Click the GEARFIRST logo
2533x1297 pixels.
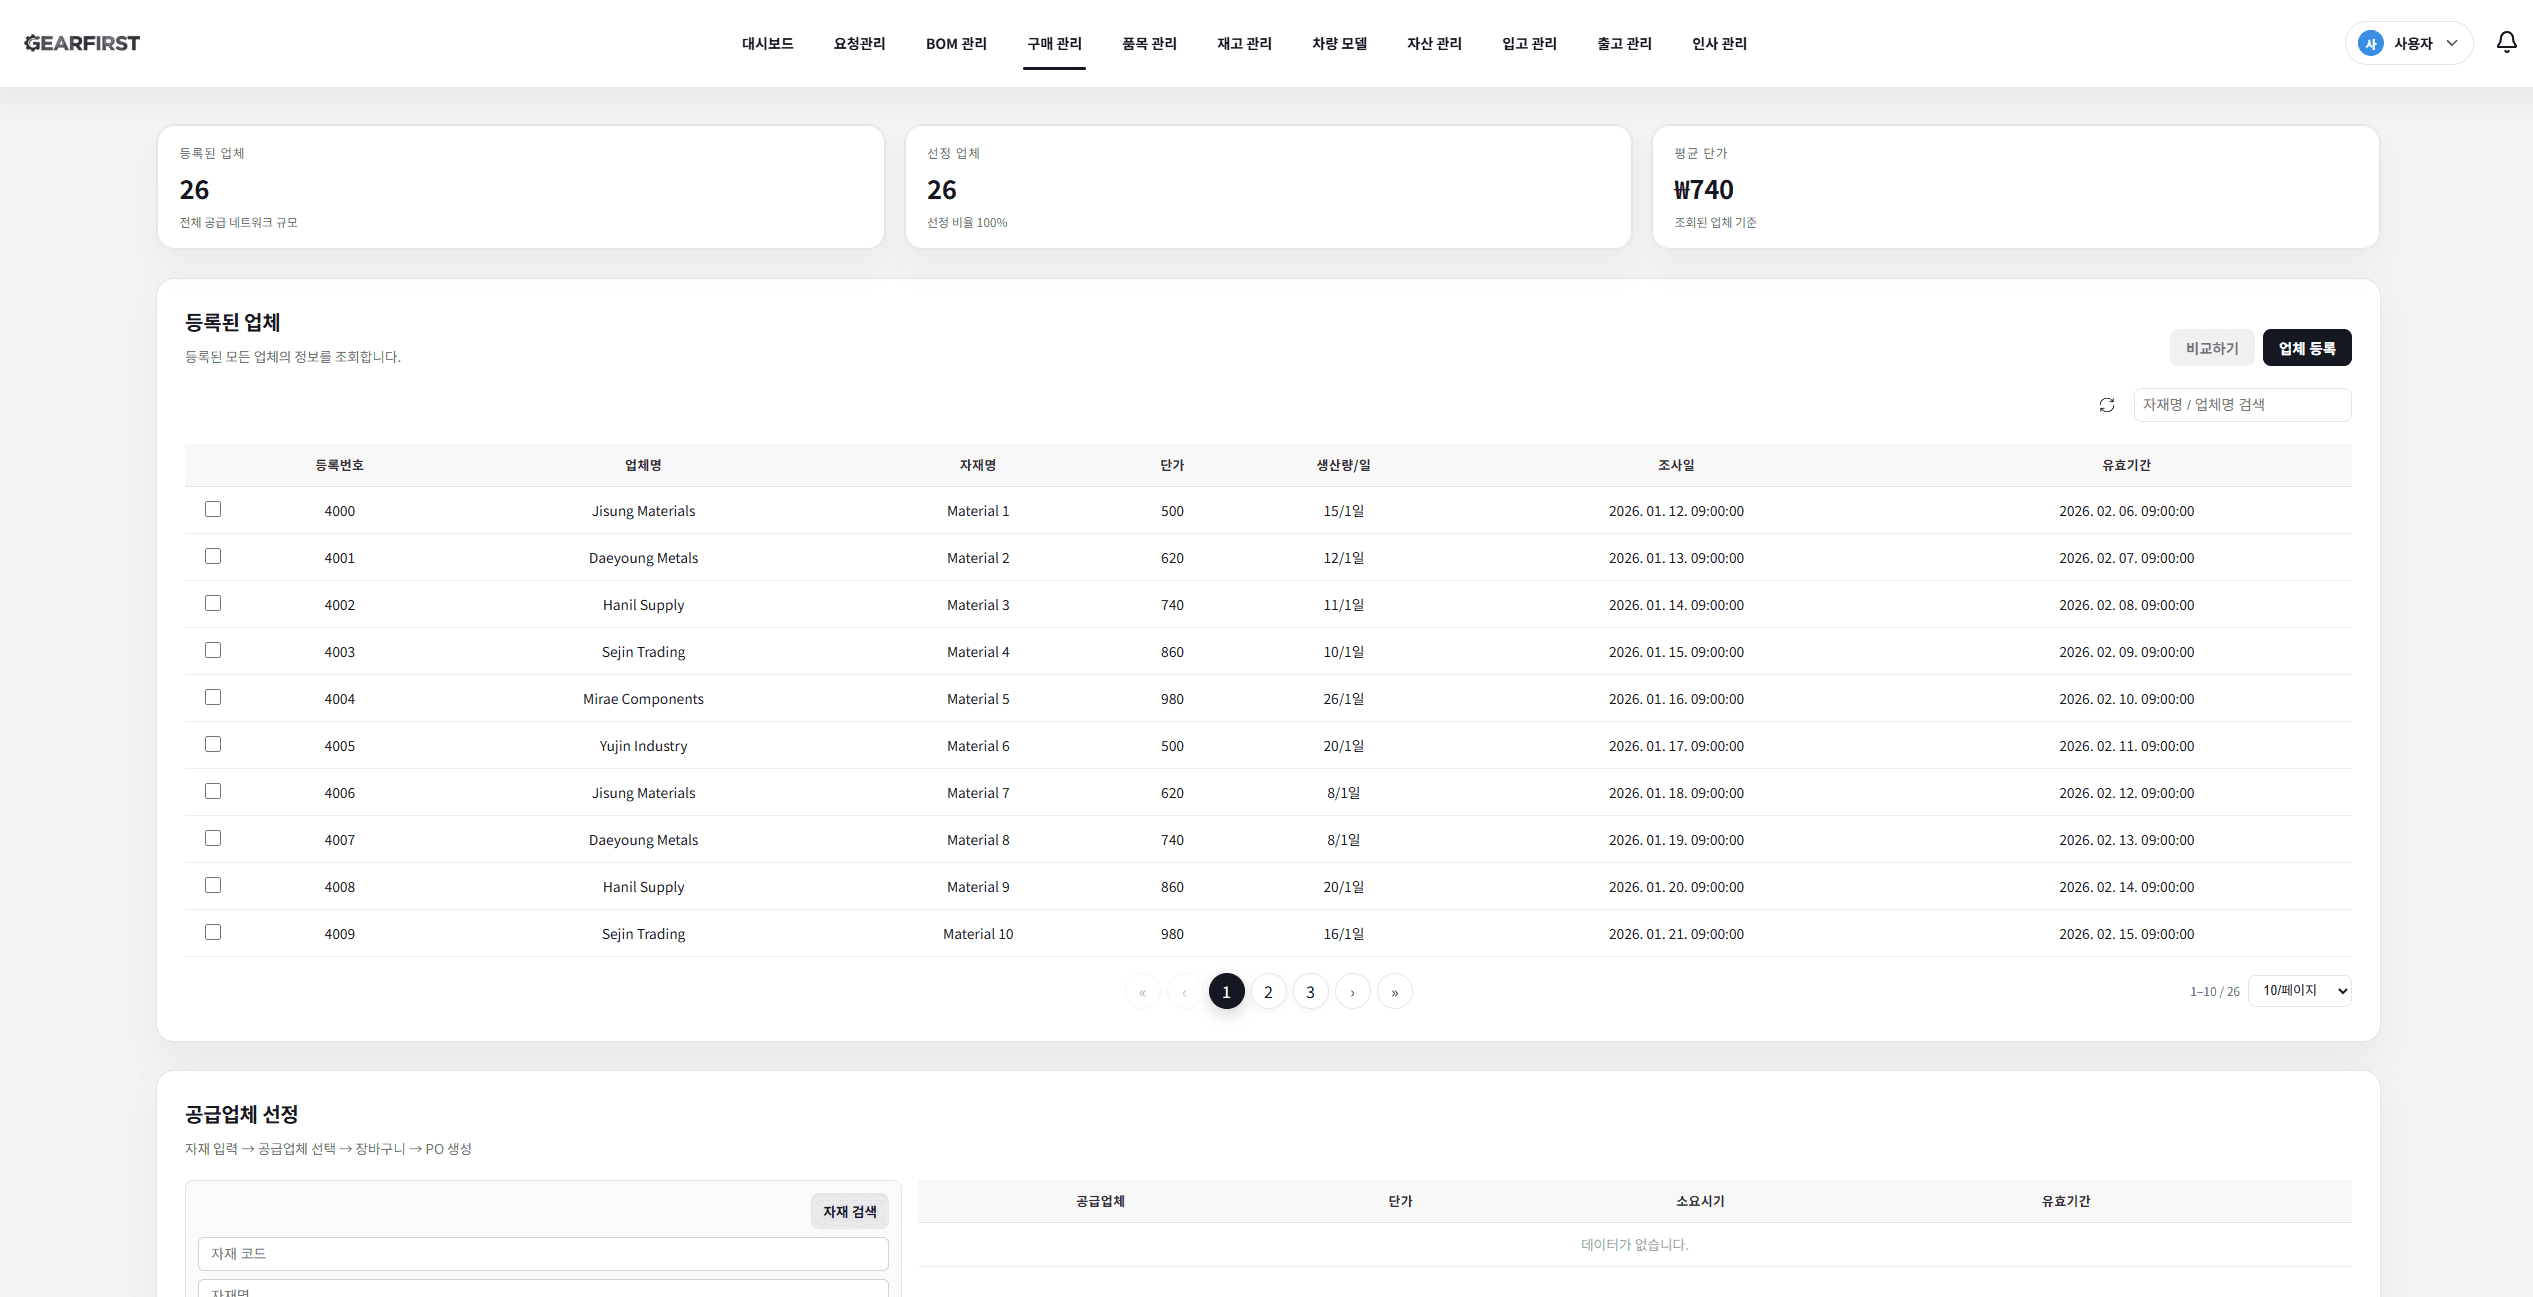82,43
